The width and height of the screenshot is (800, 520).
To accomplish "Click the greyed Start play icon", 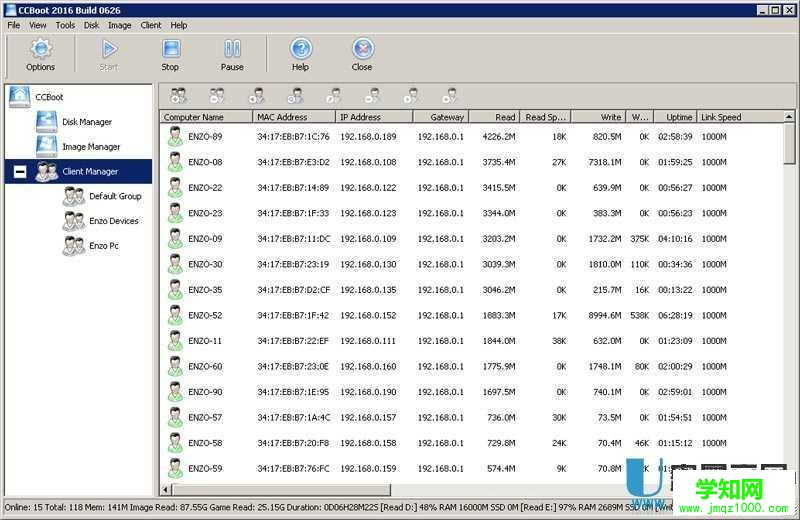I will 109,49.
